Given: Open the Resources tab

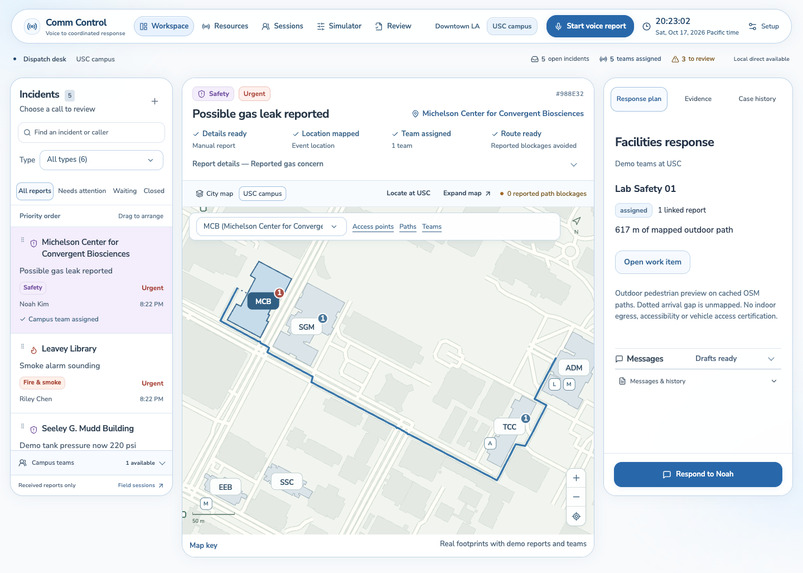Looking at the screenshot, I should pos(225,26).
